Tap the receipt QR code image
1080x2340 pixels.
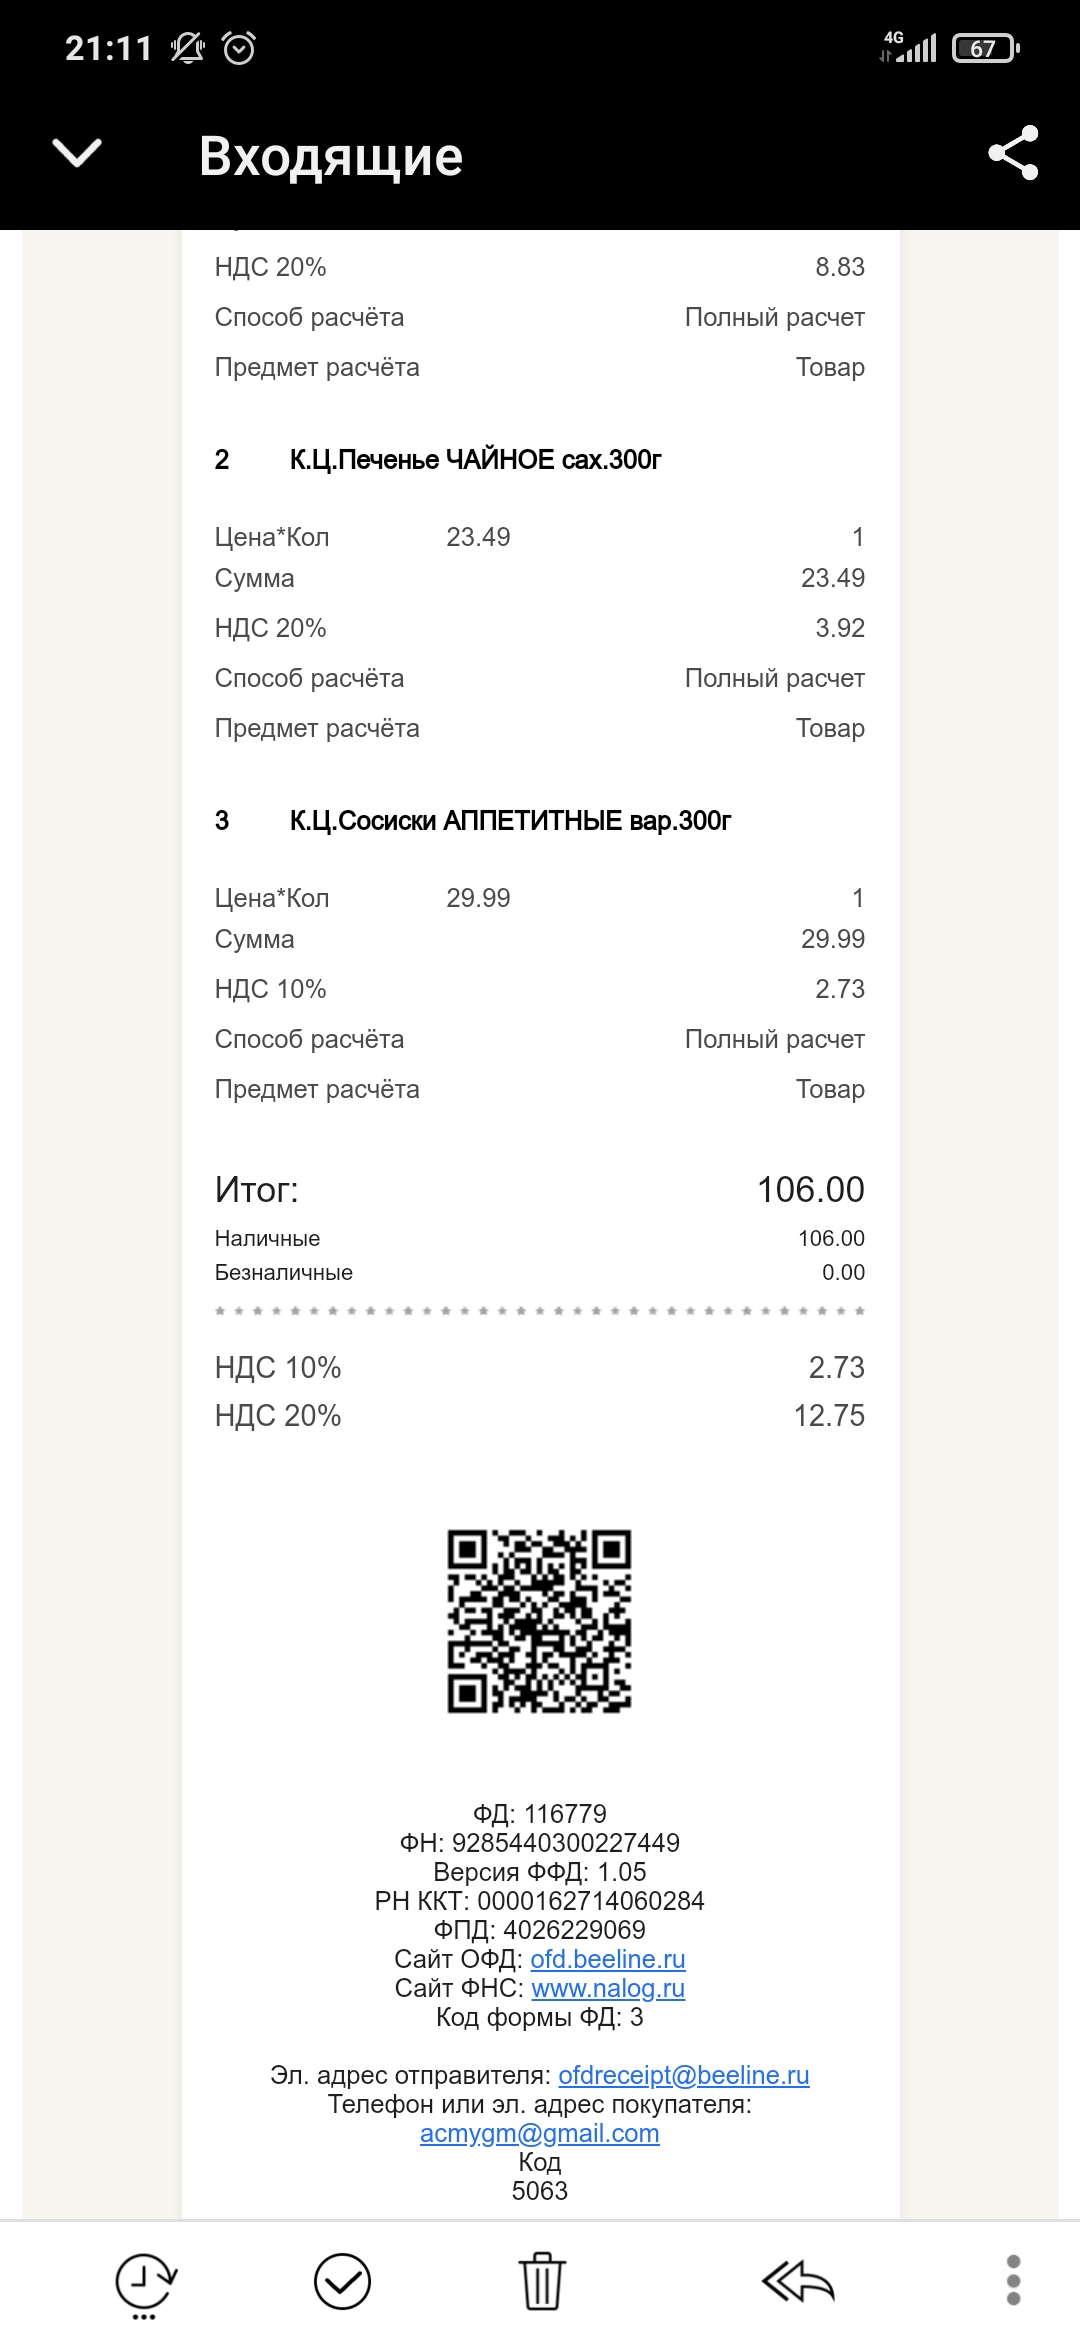pyautogui.click(x=539, y=1621)
